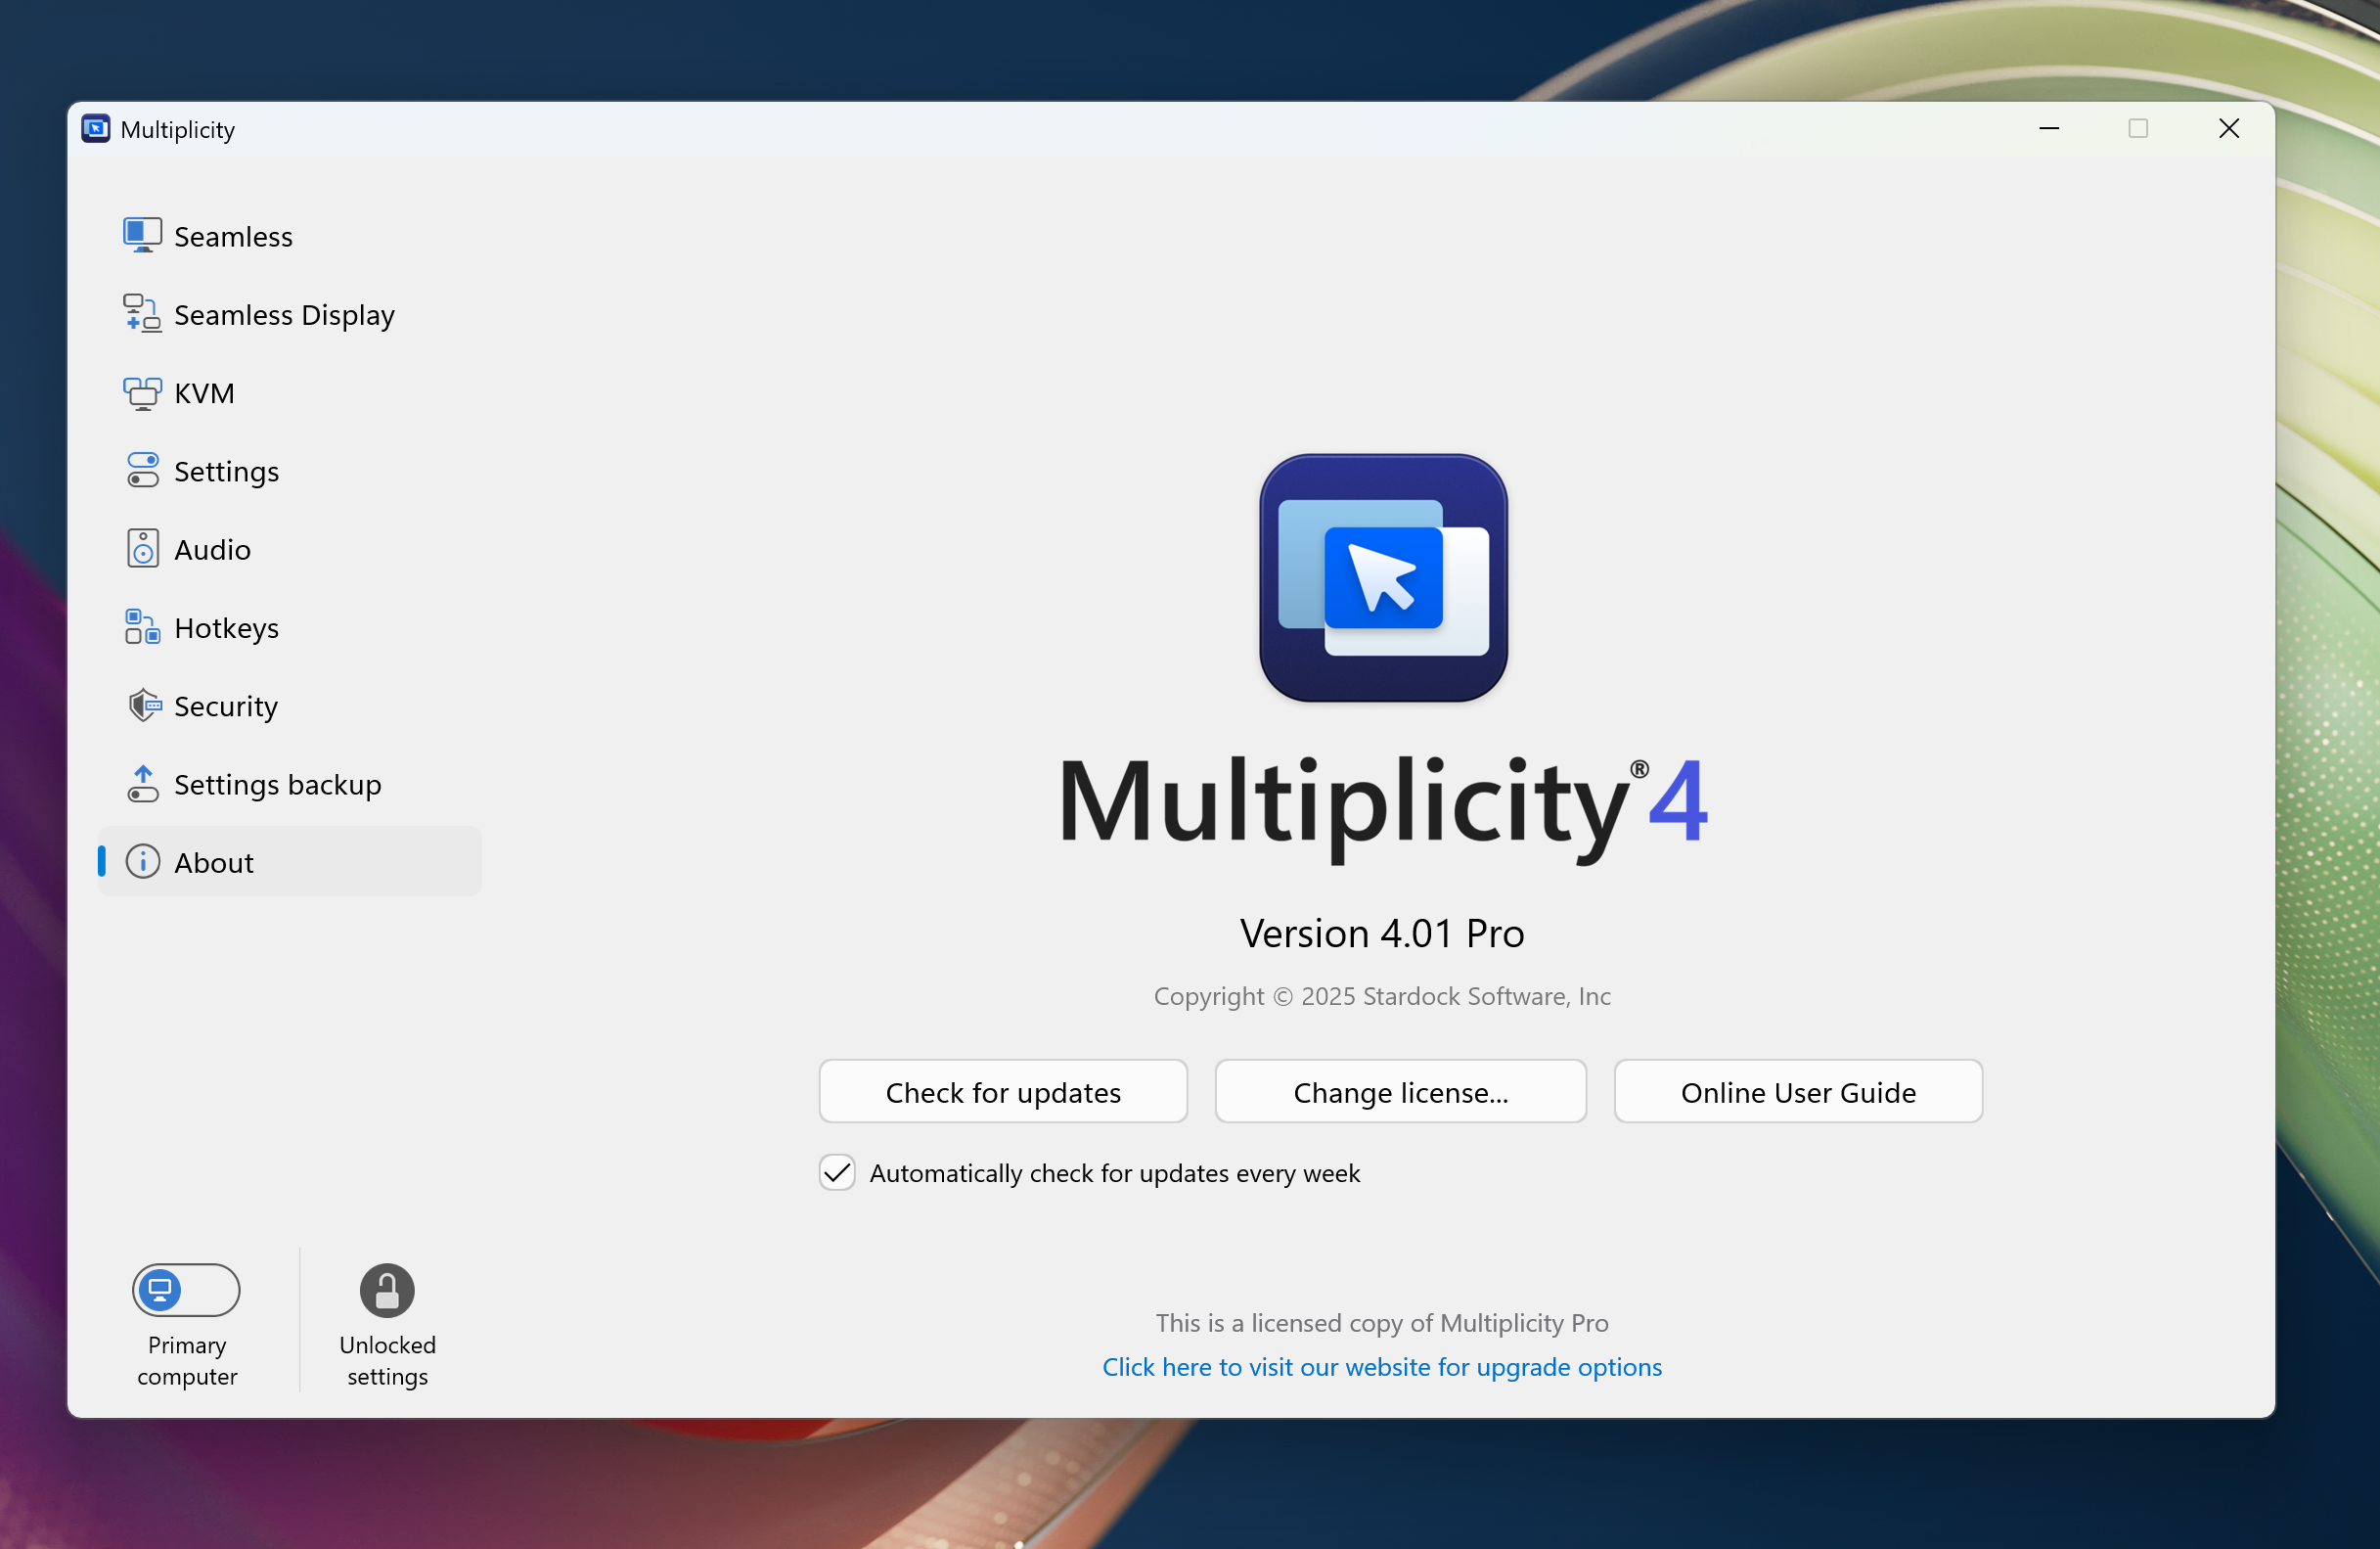Open the Settings backup page

tap(289, 784)
